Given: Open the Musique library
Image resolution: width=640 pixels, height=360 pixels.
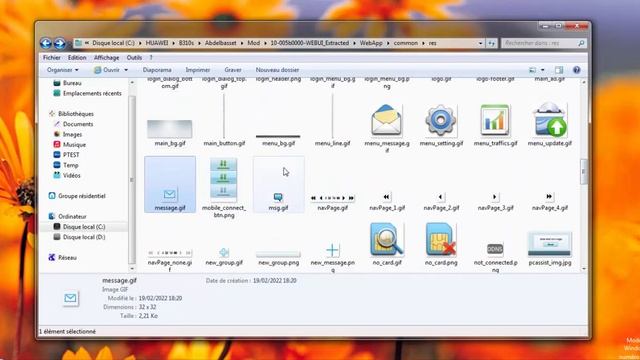Looking at the screenshot, I should coord(69,144).
